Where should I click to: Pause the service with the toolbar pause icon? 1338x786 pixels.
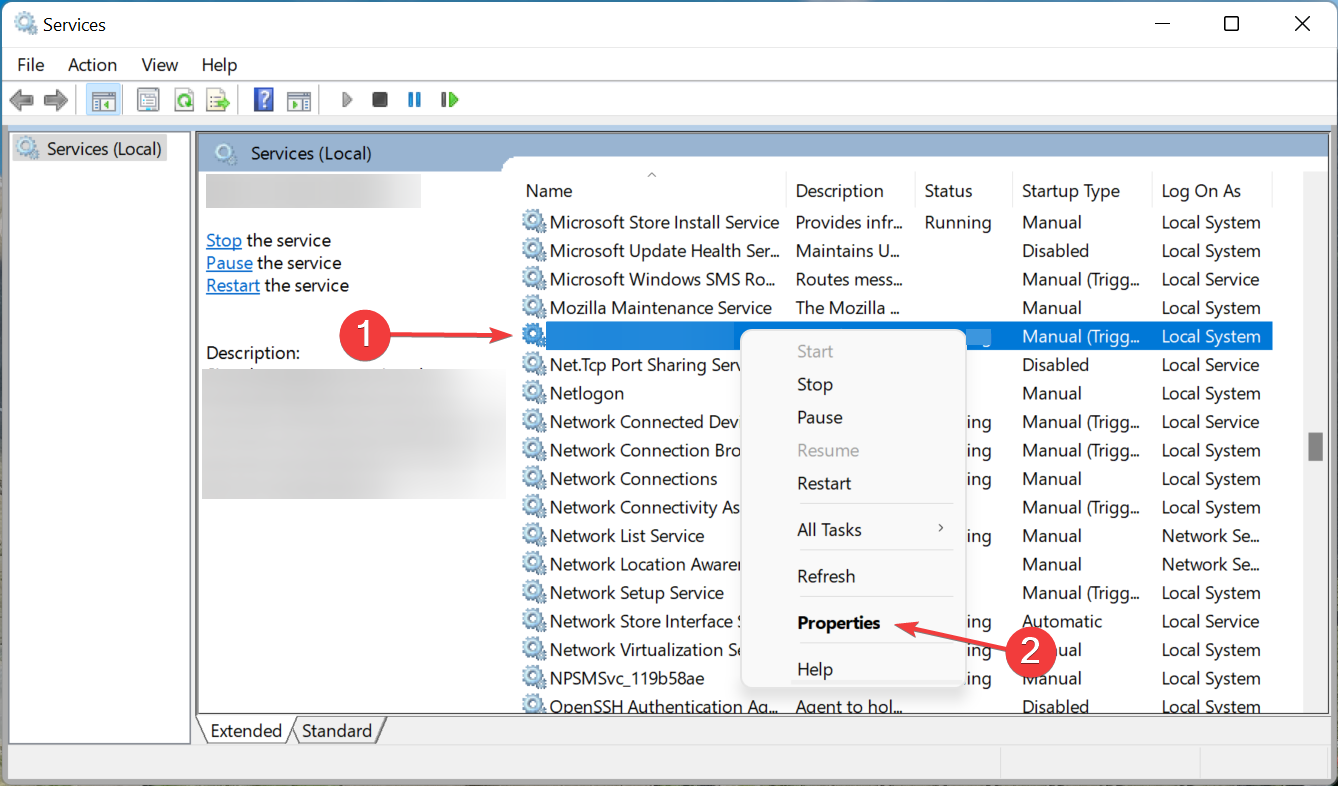click(414, 100)
